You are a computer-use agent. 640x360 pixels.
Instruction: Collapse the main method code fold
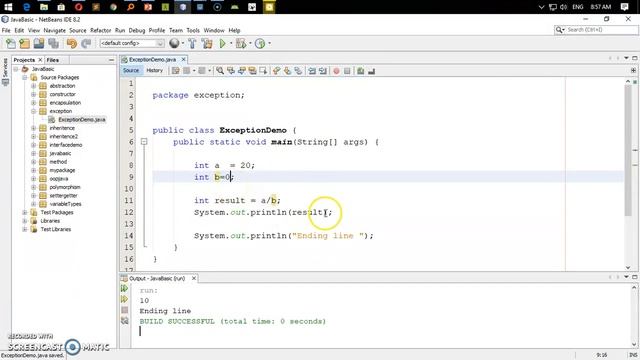click(x=144, y=142)
